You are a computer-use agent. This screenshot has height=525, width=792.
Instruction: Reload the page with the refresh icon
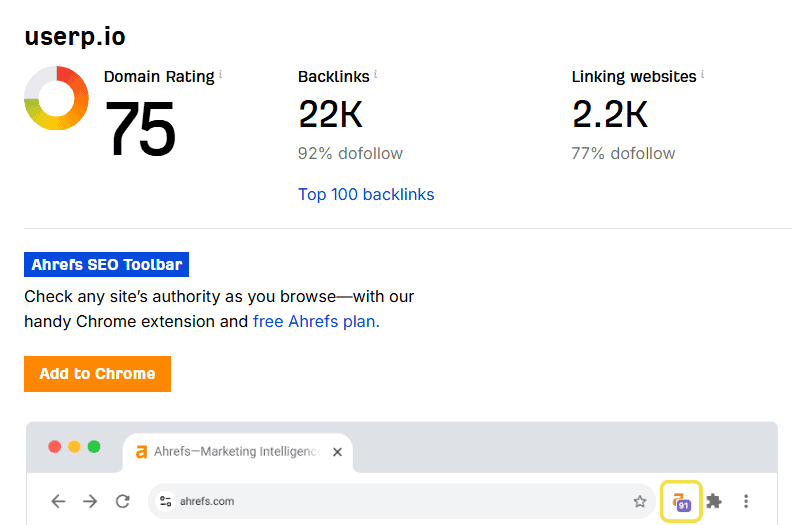[123, 501]
